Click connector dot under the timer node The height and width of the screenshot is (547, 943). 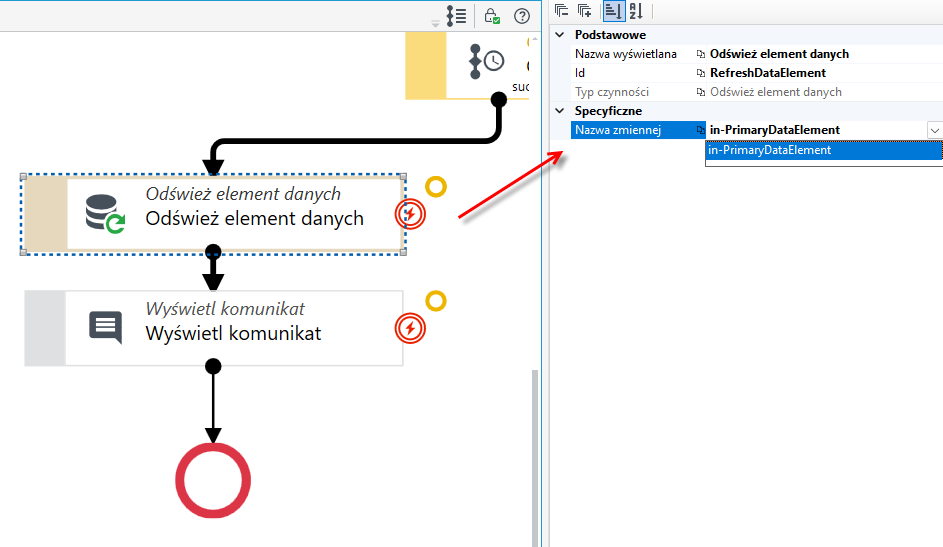click(x=499, y=99)
